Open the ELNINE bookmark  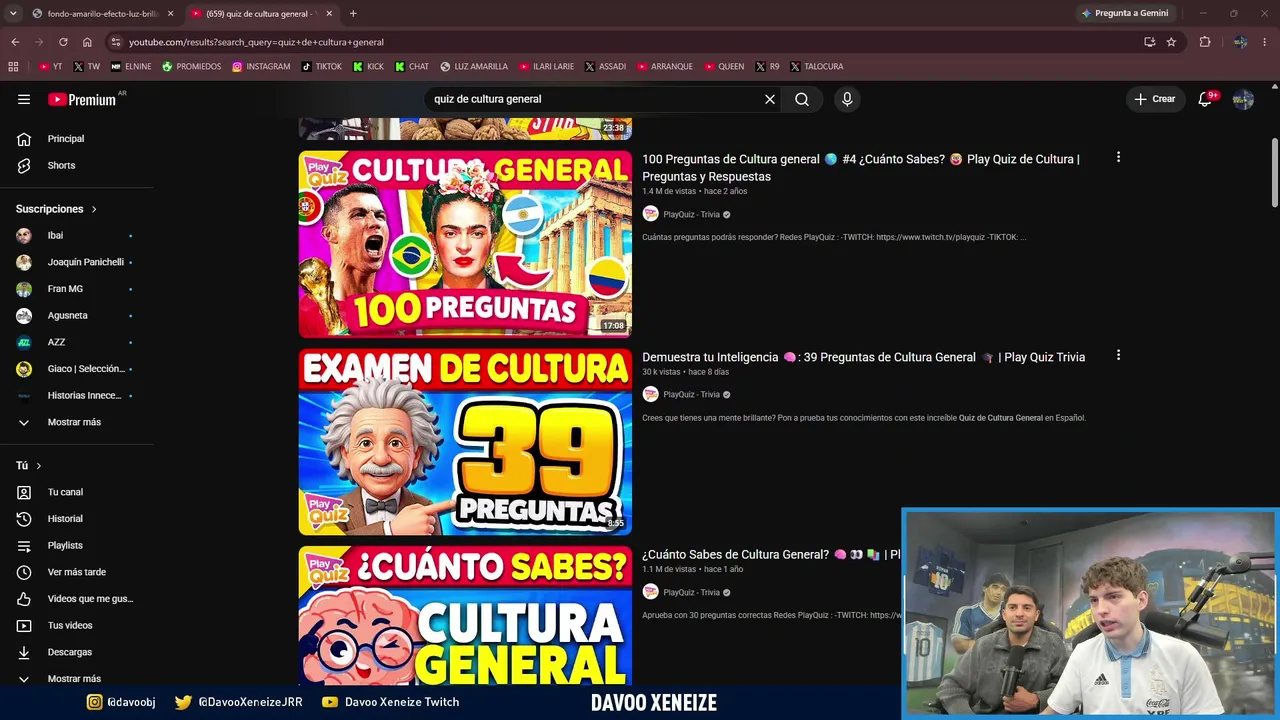coord(131,67)
